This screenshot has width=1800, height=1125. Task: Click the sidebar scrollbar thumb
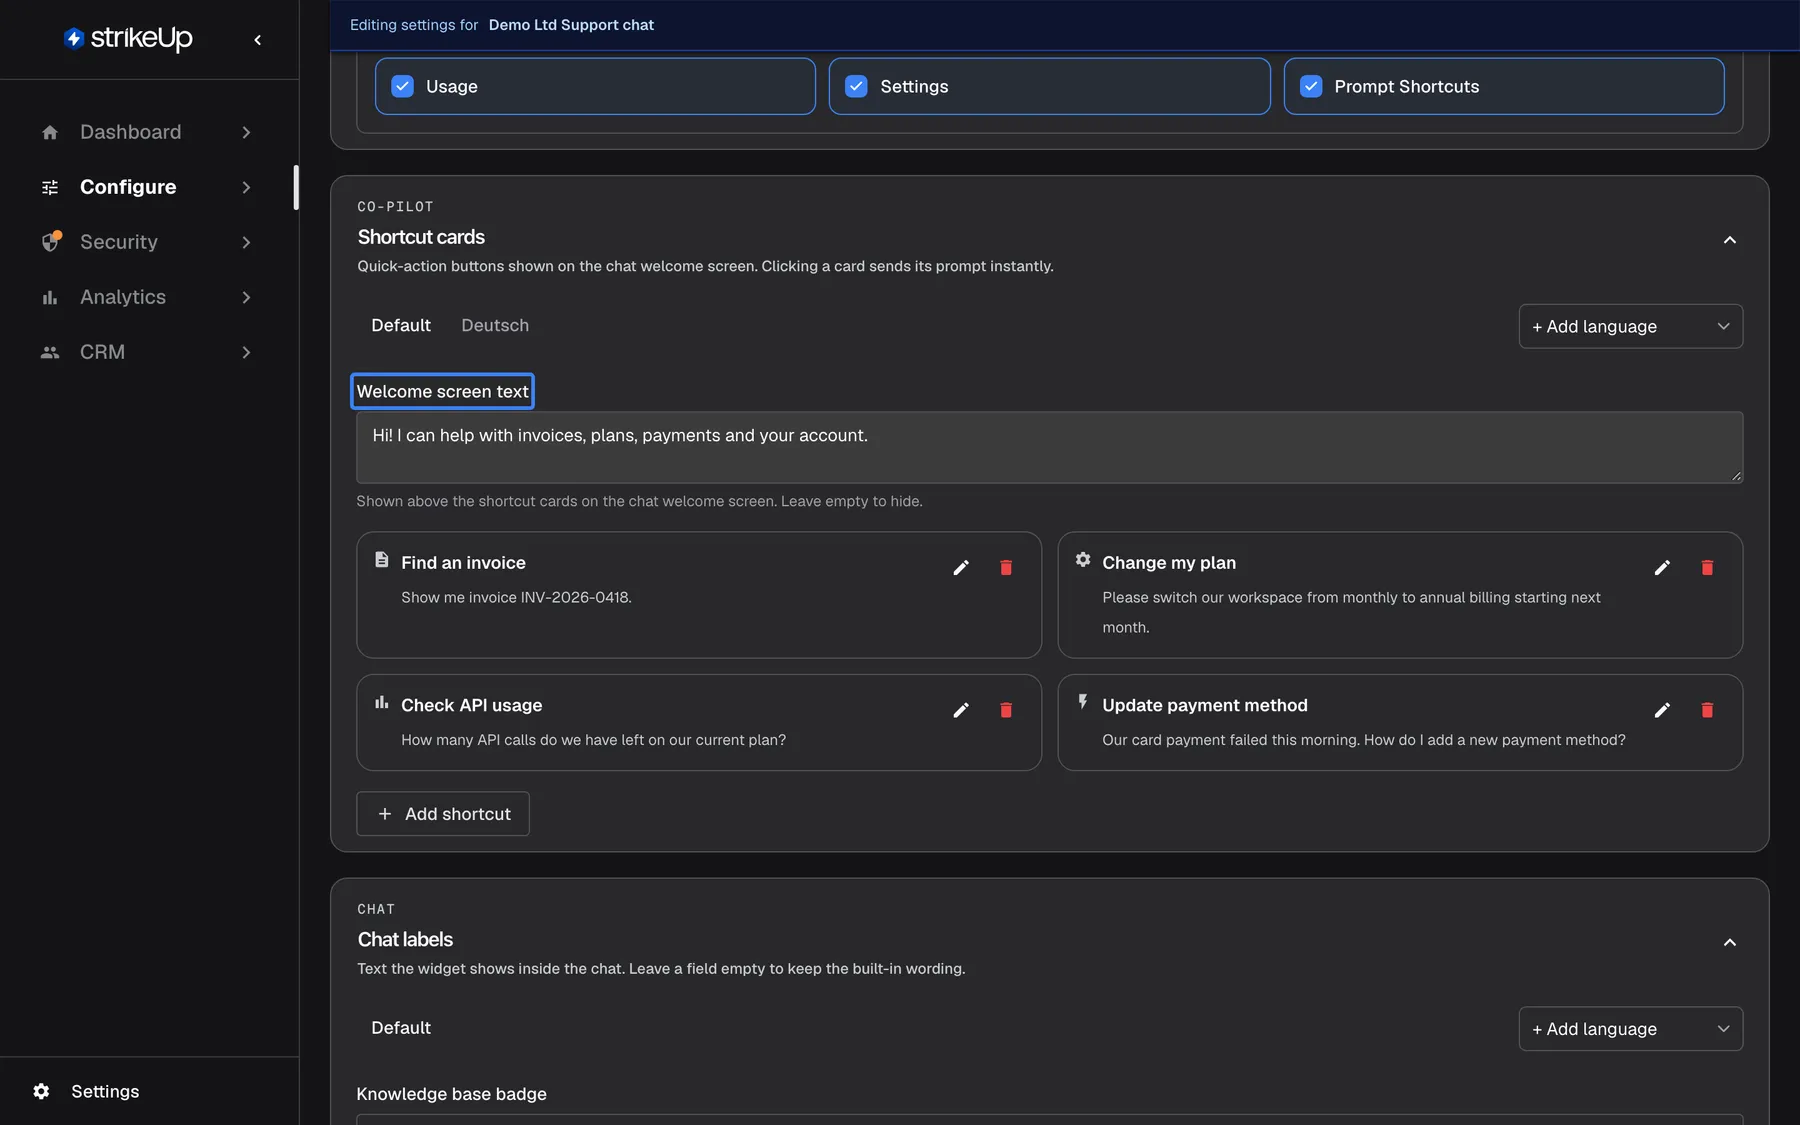coord(295,187)
